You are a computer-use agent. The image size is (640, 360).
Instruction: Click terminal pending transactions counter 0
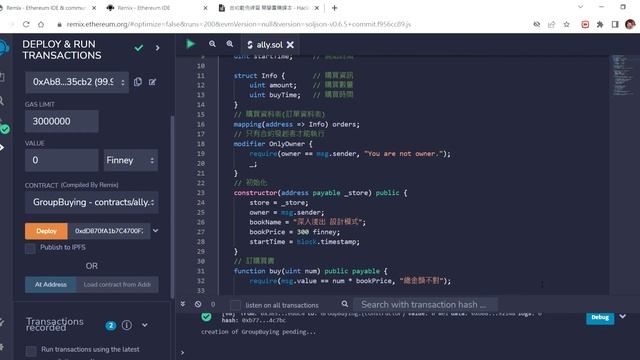point(213,304)
